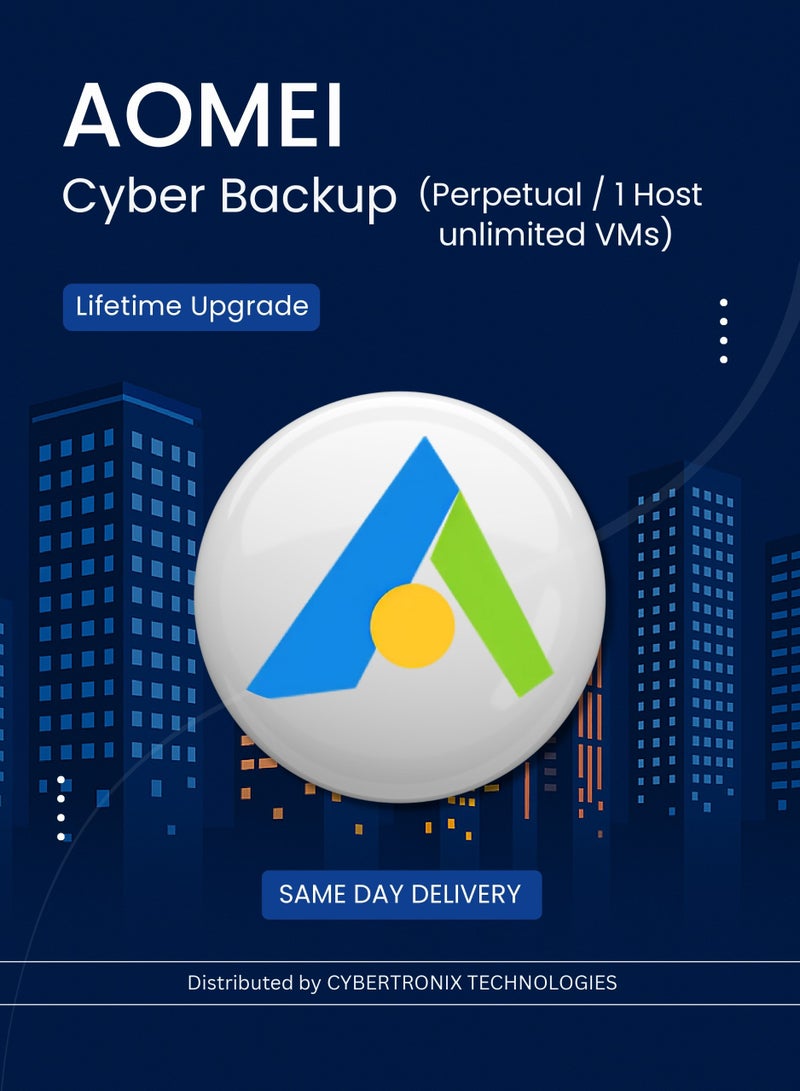
Task: Click the building on the right side
Action: [685, 640]
